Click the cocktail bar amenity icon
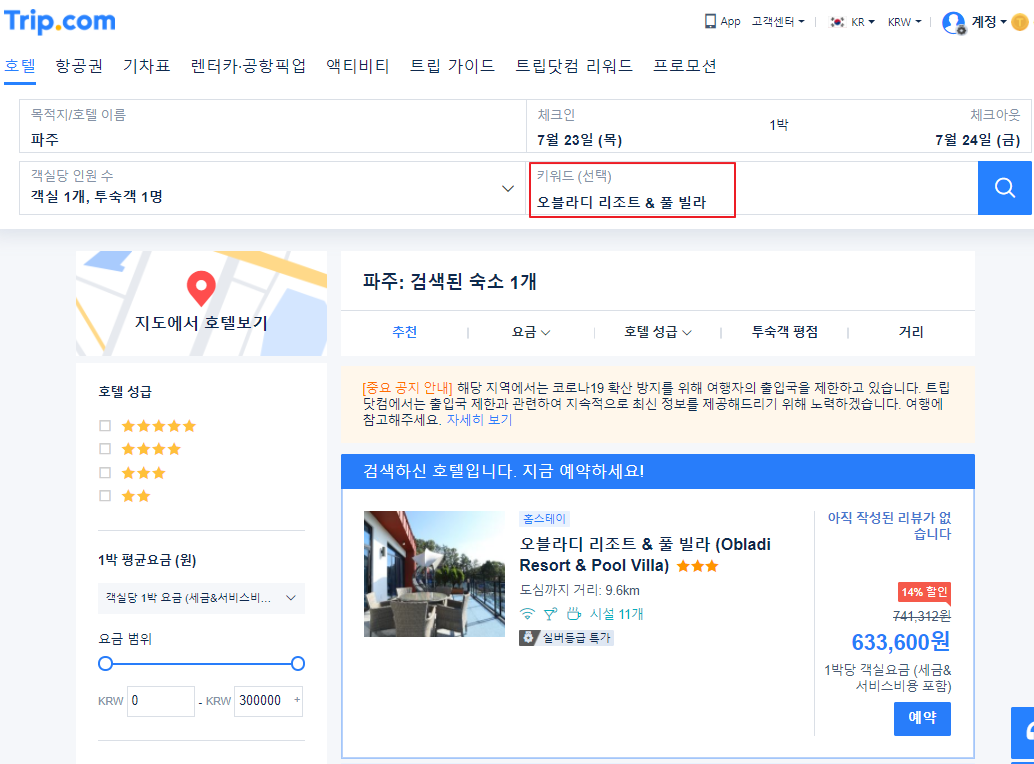 [550, 614]
